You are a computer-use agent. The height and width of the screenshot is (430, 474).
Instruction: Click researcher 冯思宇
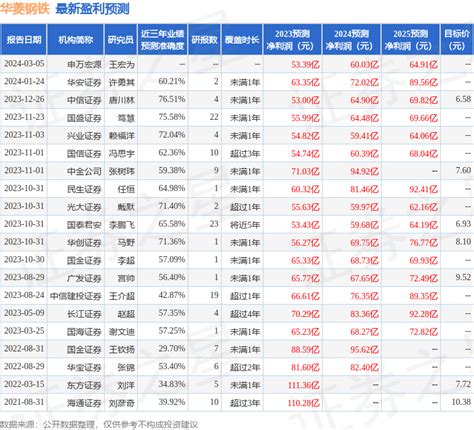click(x=122, y=154)
